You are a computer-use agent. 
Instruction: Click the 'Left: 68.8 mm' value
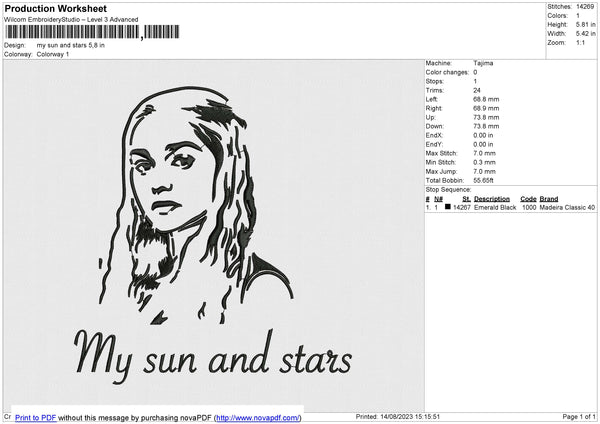coord(486,99)
